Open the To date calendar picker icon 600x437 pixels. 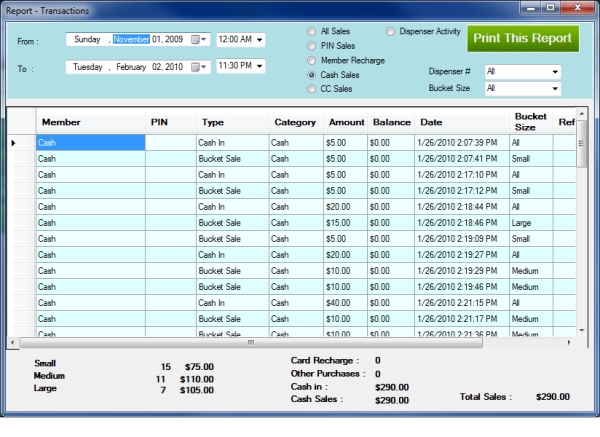tap(197, 67)
